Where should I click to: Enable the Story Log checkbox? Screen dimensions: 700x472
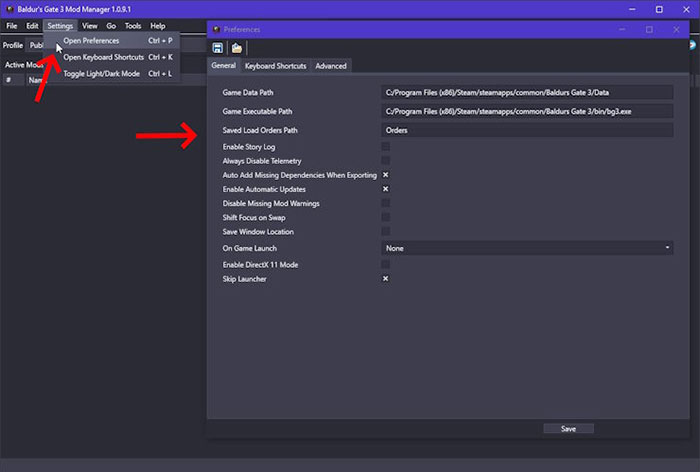(x=385, y=147)
